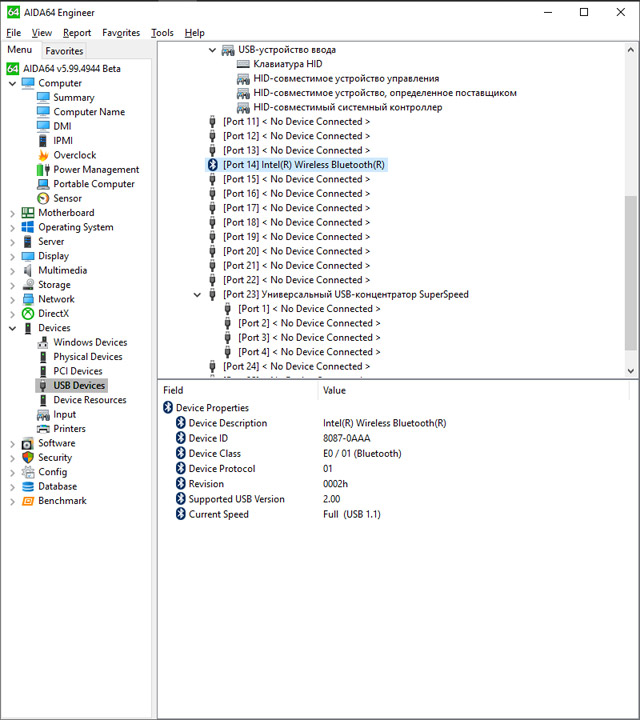Image resolution: width=640 pixels, height=720 pixels.
Task: Click the Bluetooth icon beside Device ID
Action: click(x=180, y=438)
